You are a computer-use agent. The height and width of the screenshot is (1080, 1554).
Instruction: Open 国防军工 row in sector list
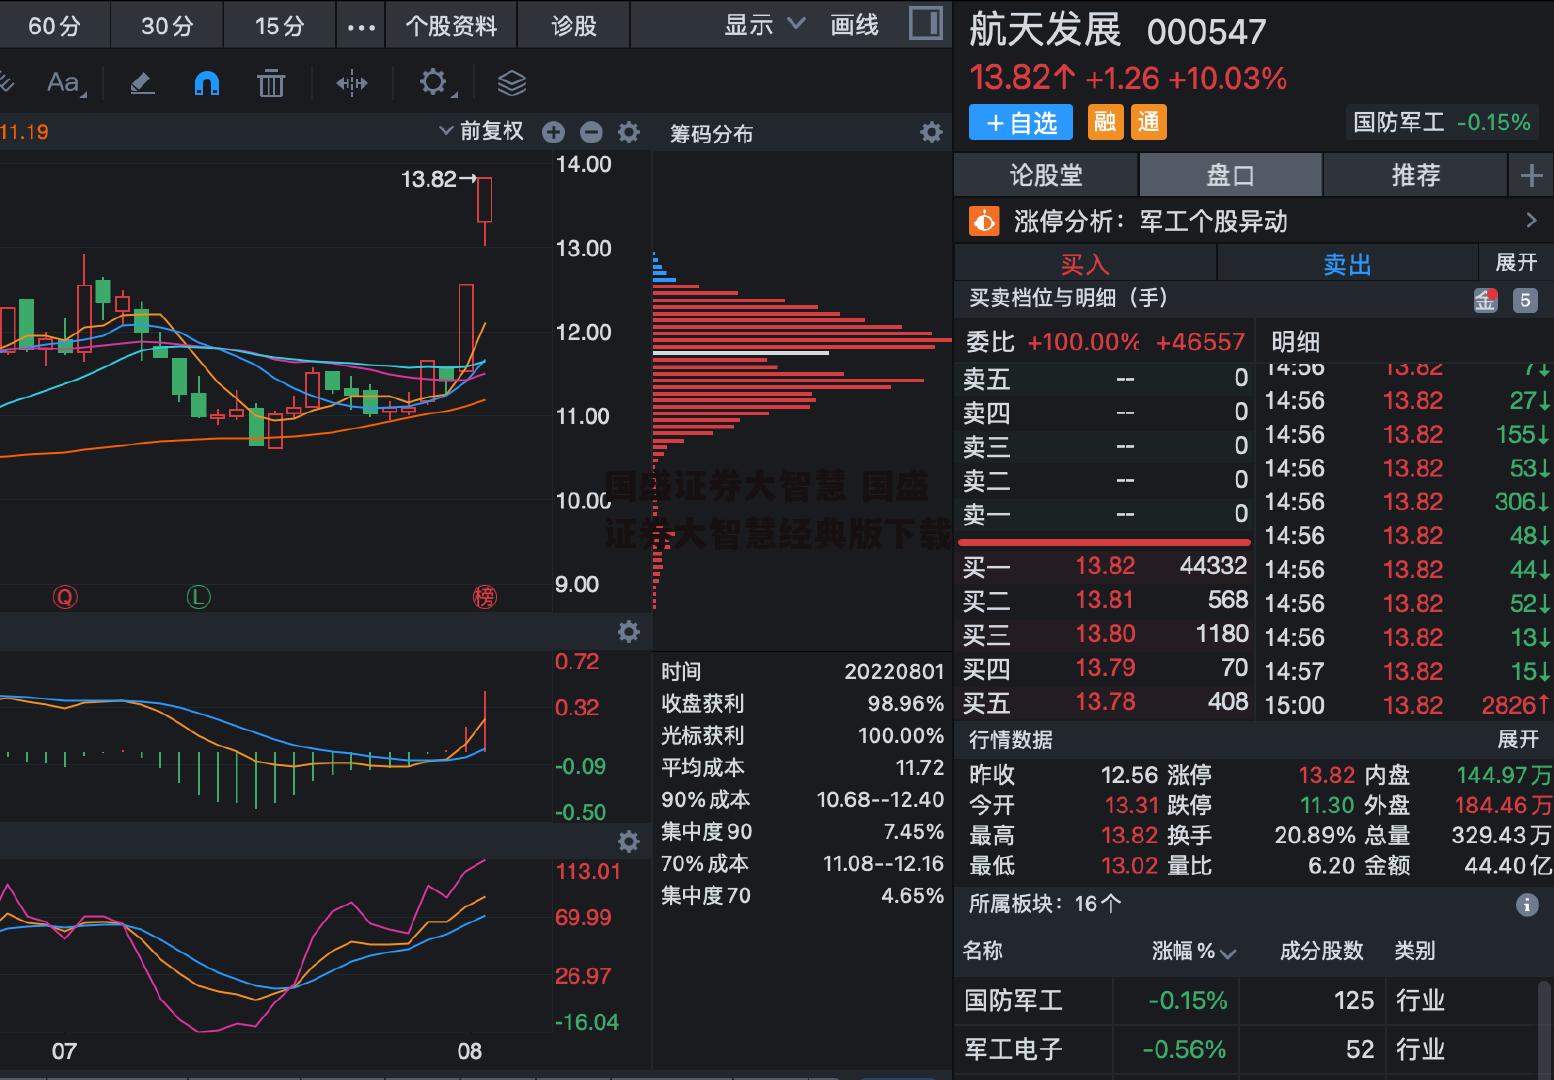click(1247, 1001)
